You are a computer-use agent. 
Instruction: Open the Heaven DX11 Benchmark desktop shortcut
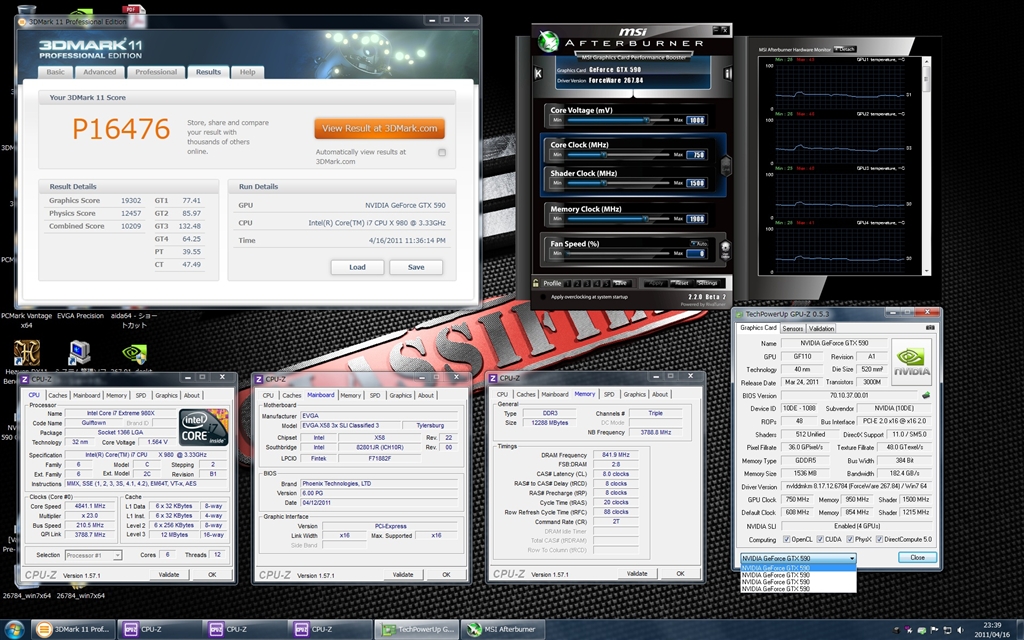point(27,353)
